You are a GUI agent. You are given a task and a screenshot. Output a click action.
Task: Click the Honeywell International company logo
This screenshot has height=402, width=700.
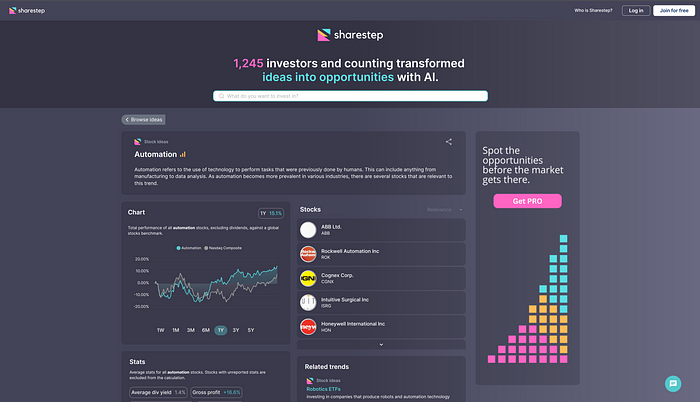pos(308,327)
